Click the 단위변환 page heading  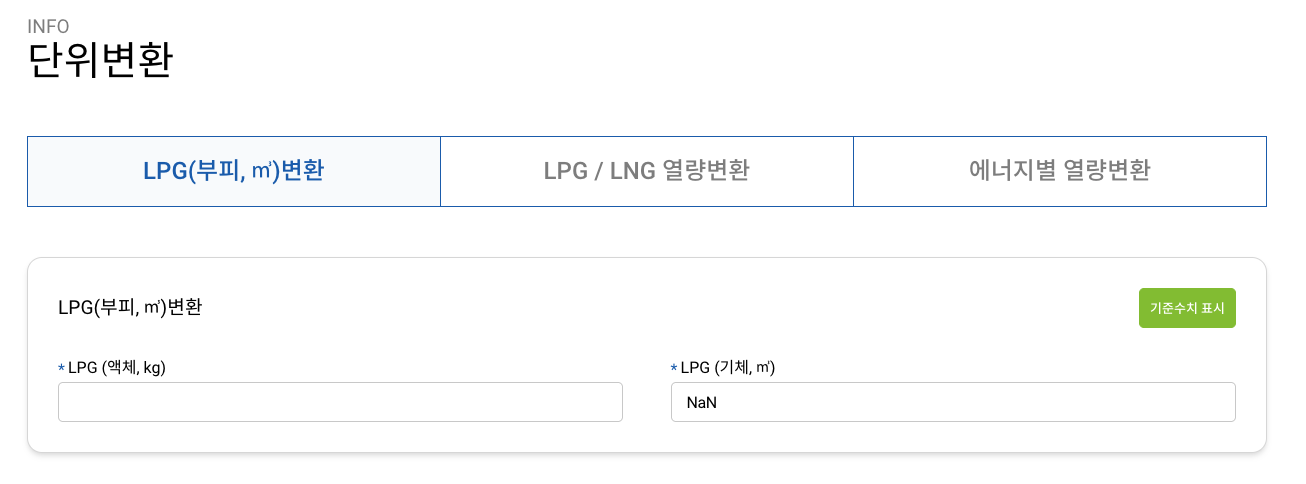coord(100,60)
